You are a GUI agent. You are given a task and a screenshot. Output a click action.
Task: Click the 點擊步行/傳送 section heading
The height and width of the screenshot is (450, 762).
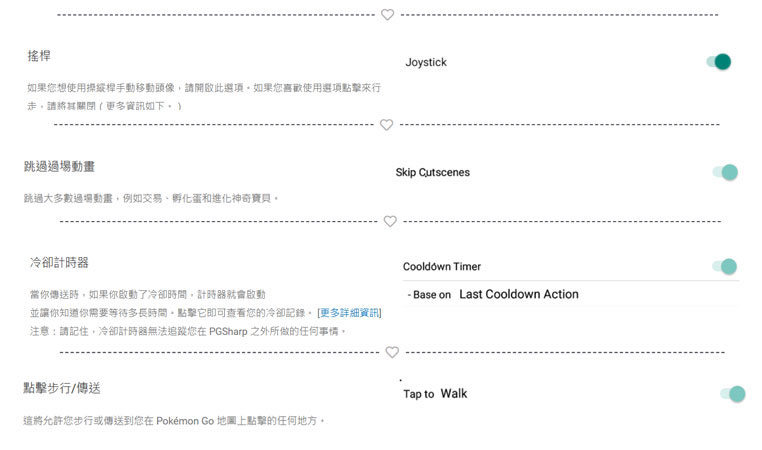click(62, 387)
